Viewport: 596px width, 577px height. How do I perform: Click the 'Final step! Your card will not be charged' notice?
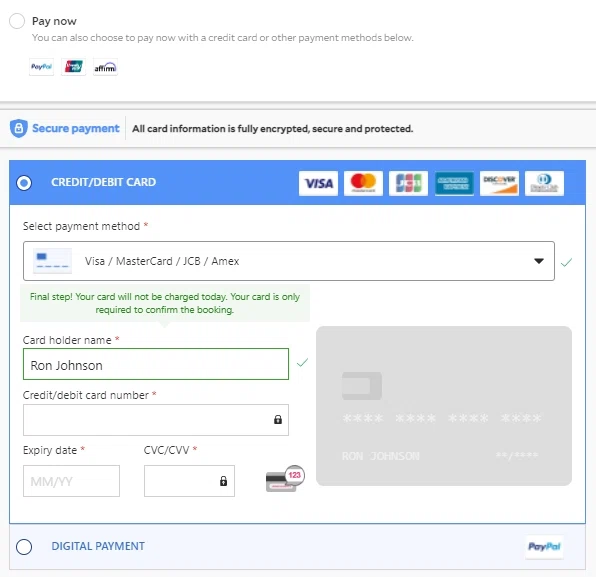(x=165, y=303)
